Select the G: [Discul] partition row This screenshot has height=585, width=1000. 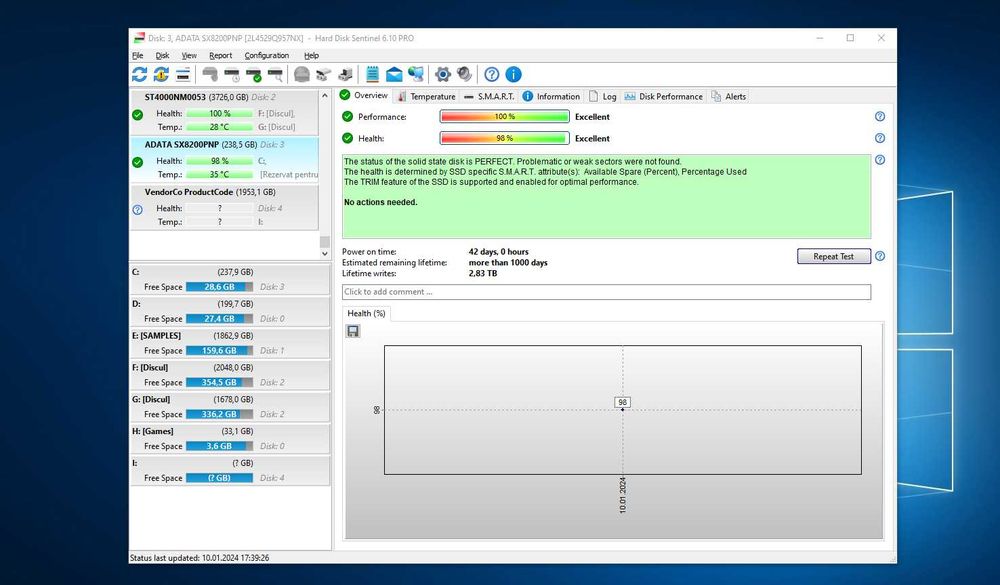(230, 407)
